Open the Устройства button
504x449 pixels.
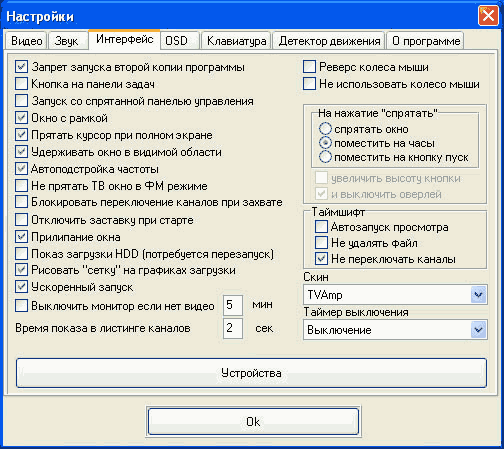point(251,373)
